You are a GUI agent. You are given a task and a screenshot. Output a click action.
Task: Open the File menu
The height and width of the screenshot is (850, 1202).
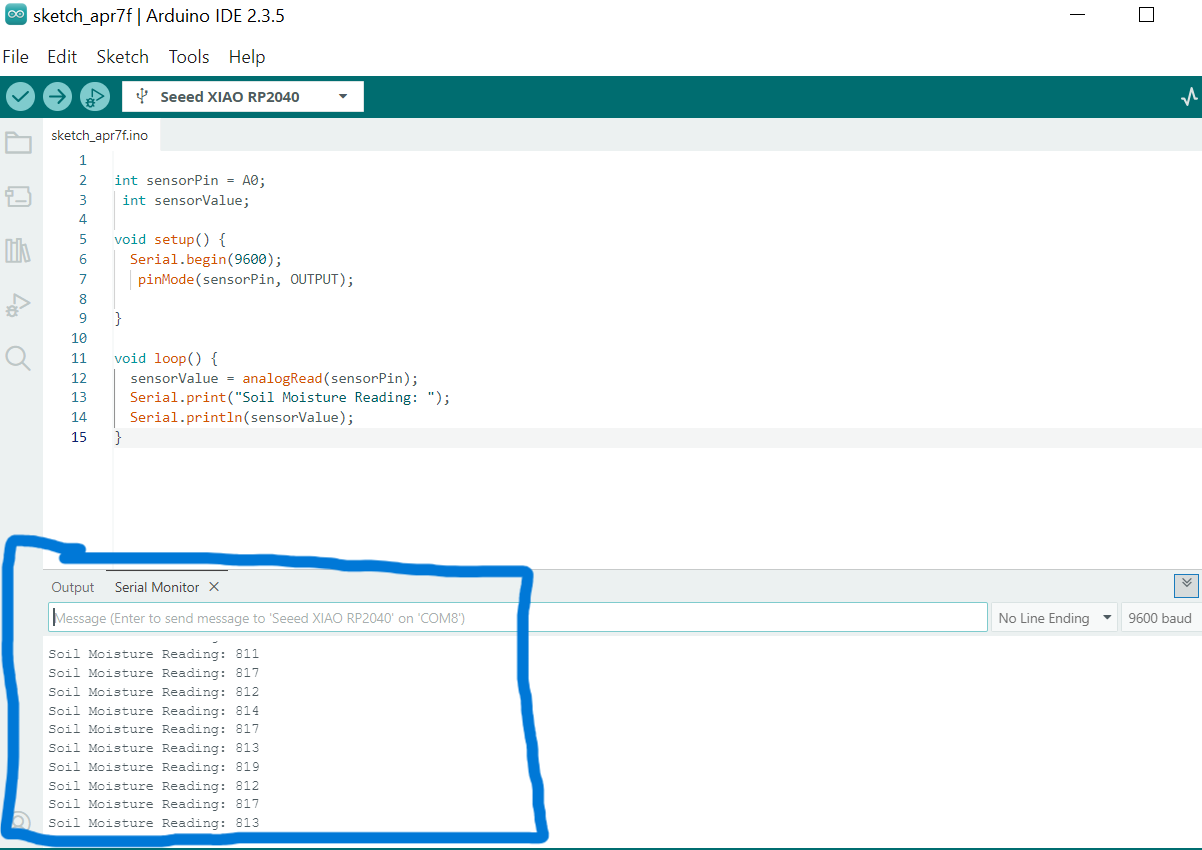click(x=15, y=57)
